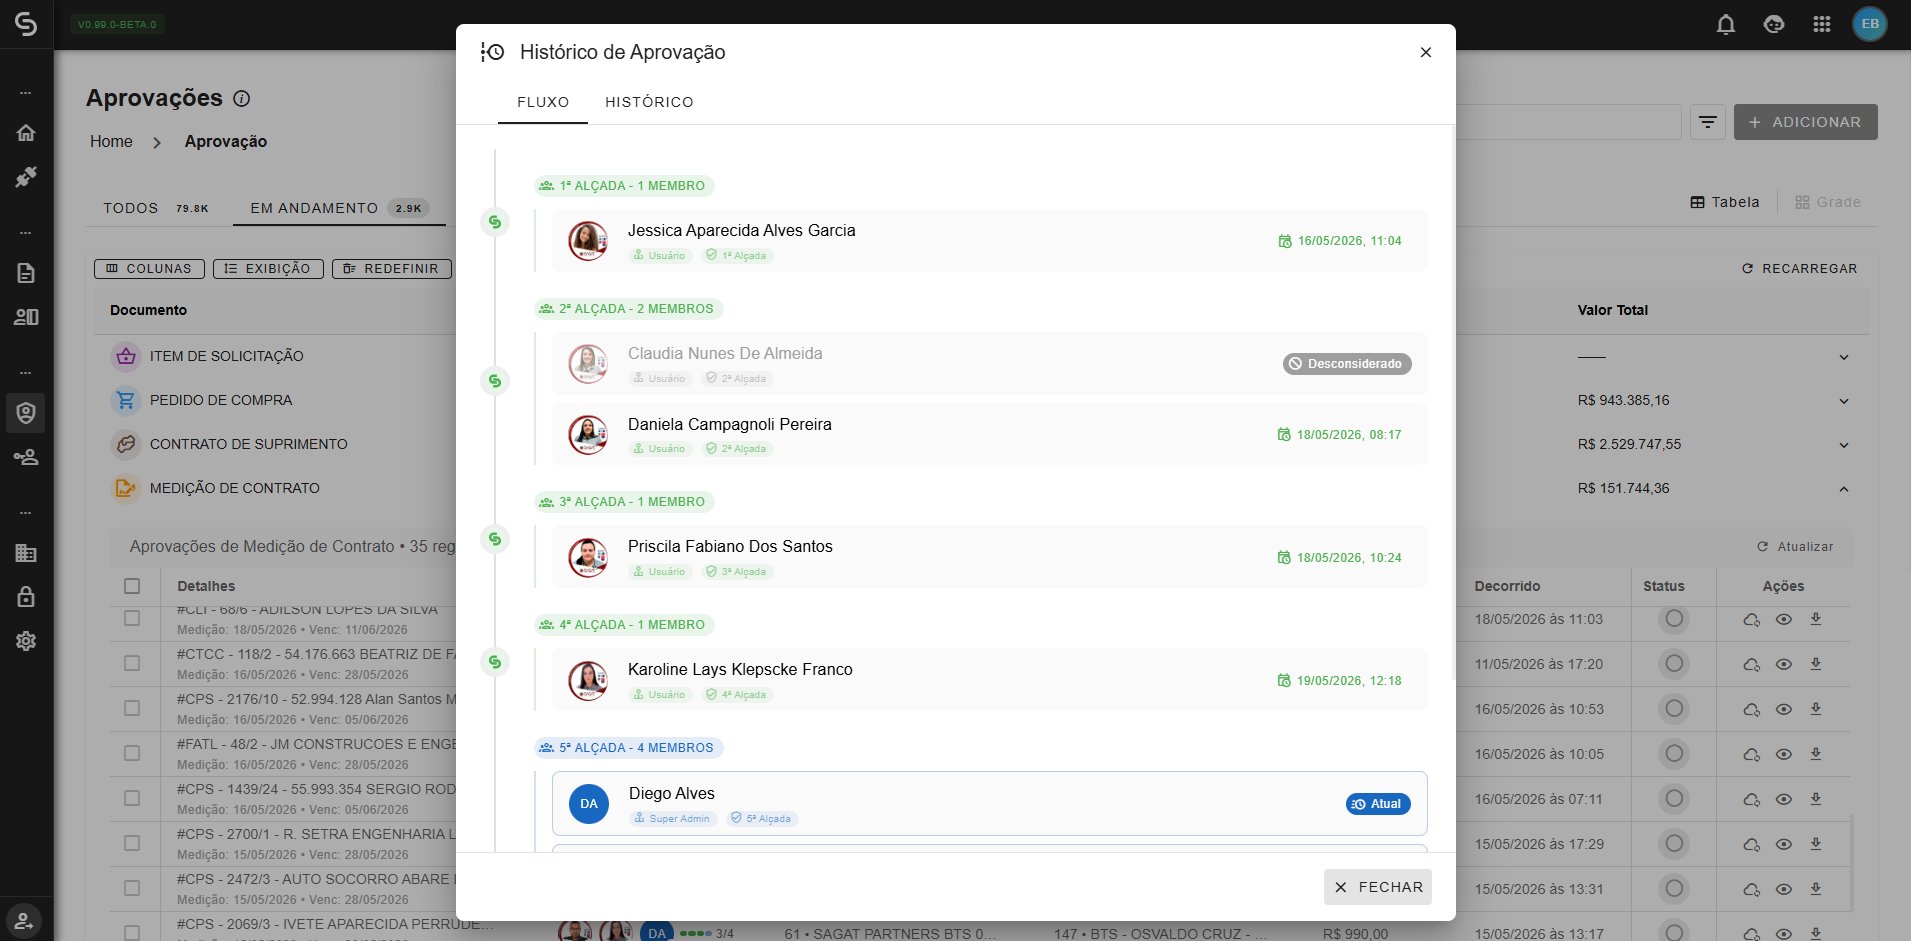Click status circle on 18/05/2026 às 11:03 row
Viewport: 1911px width, 941px height.
coord(1674,619)
